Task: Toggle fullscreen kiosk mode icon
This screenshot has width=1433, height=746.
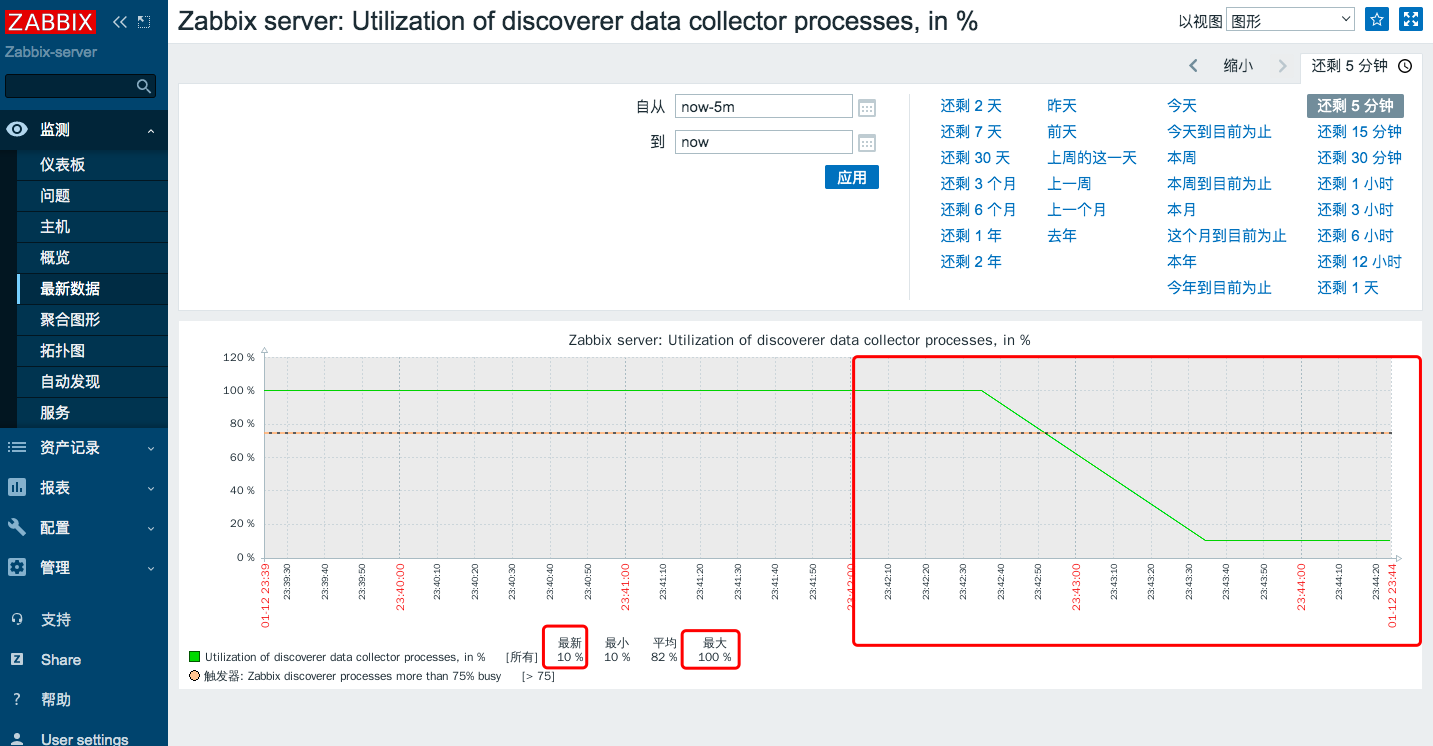Action: coord(1411,19)
